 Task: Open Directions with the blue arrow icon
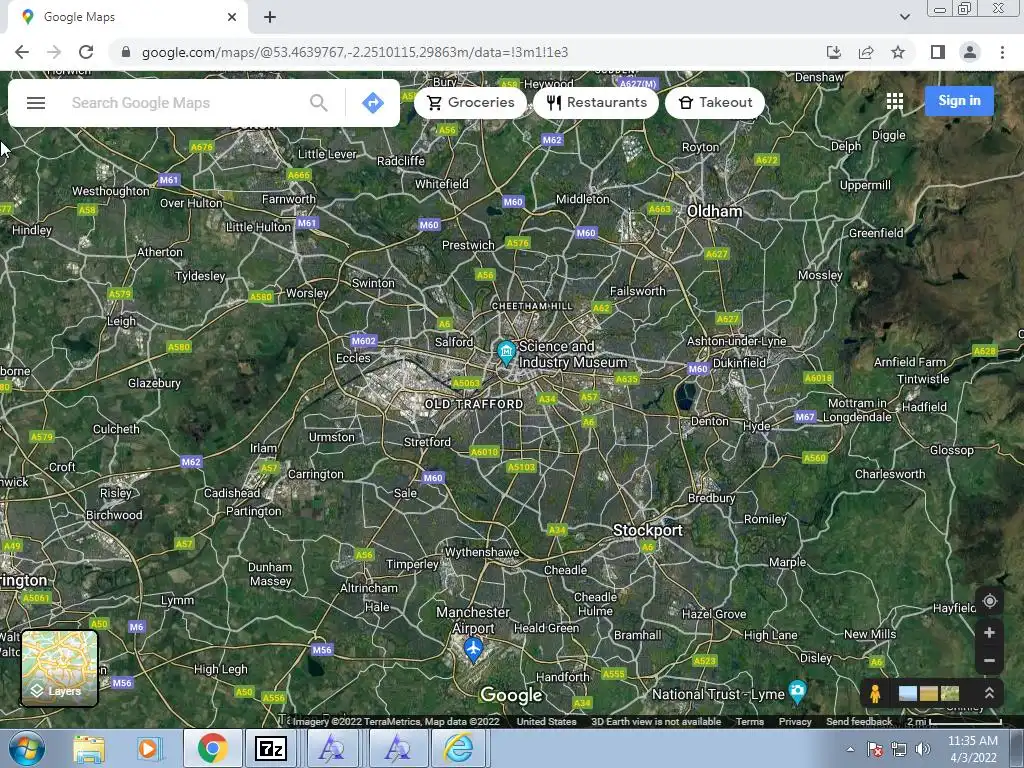[373, 103]
